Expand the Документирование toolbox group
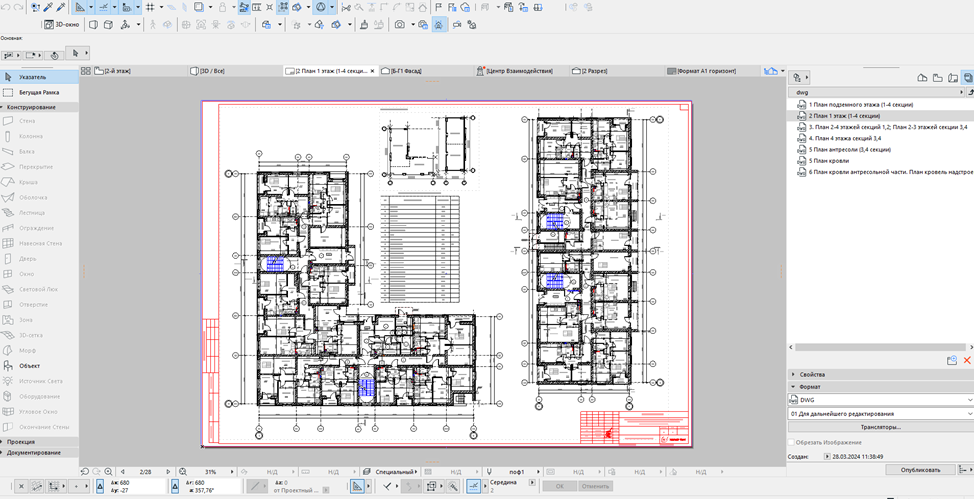The height and width of the screenshot is (499, 974). (x=39, y=453)
